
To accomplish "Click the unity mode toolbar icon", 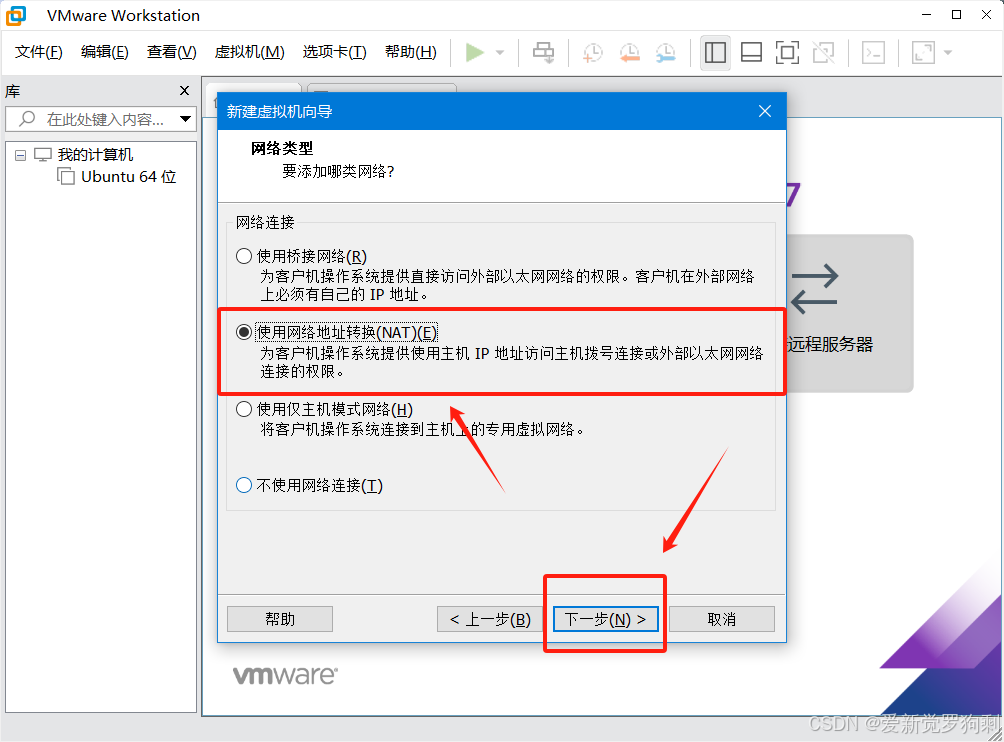I will pyautogui.click(x=823, y=52).
